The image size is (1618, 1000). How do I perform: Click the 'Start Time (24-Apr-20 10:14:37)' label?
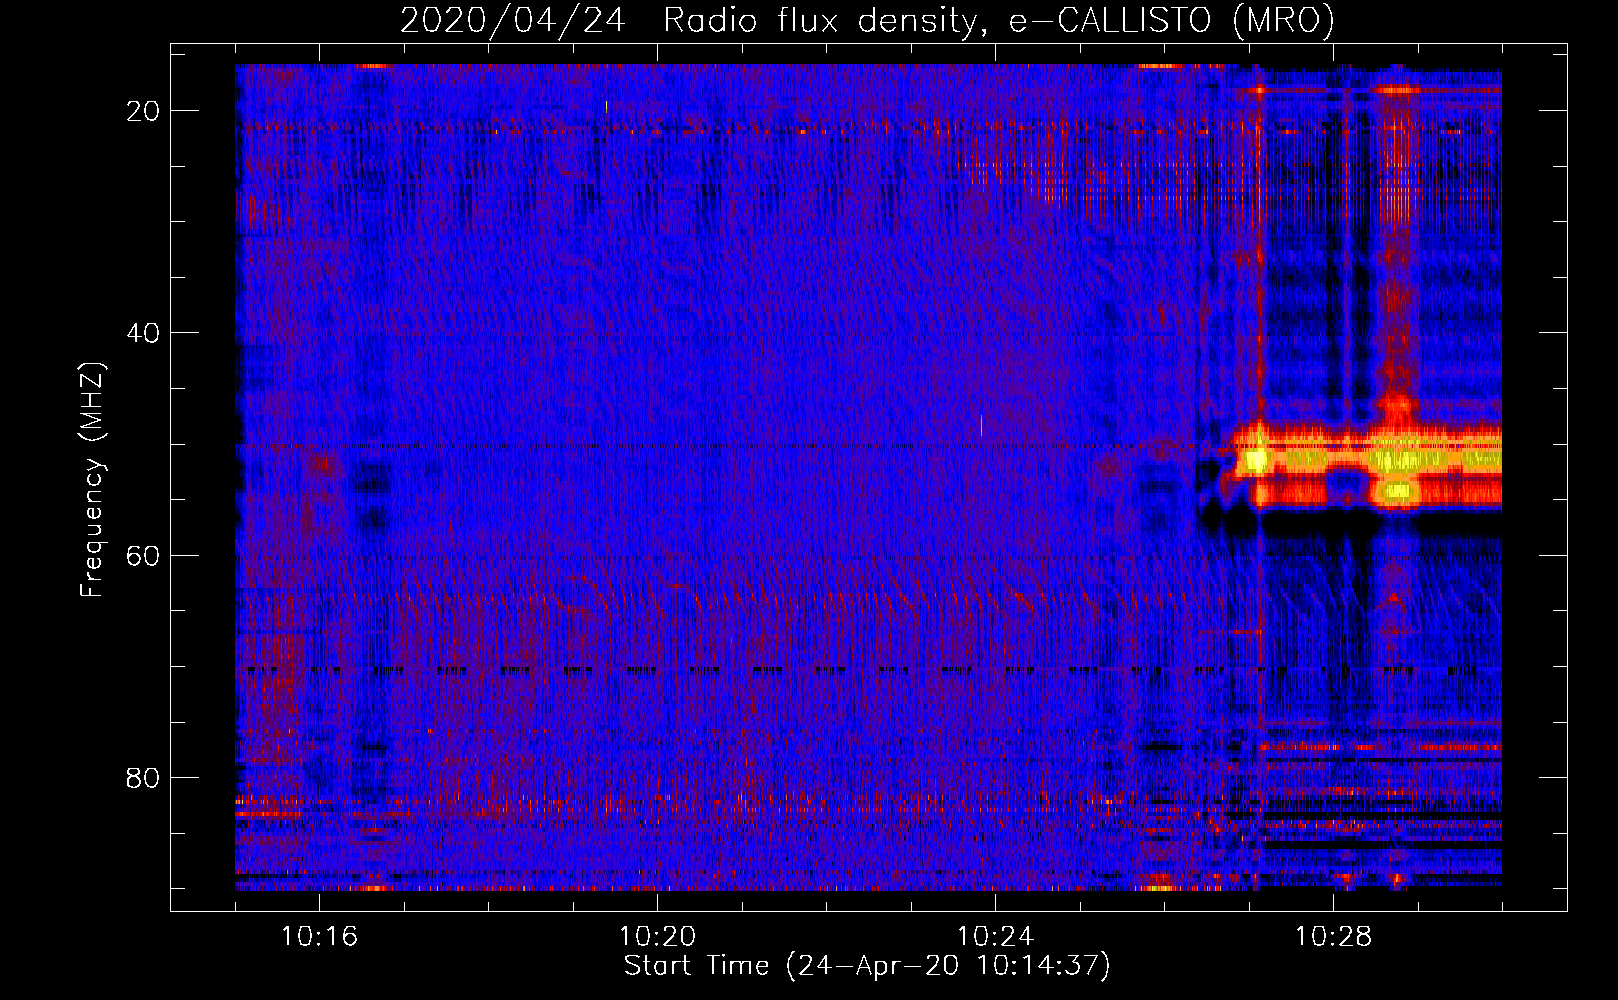coord(867,966)
